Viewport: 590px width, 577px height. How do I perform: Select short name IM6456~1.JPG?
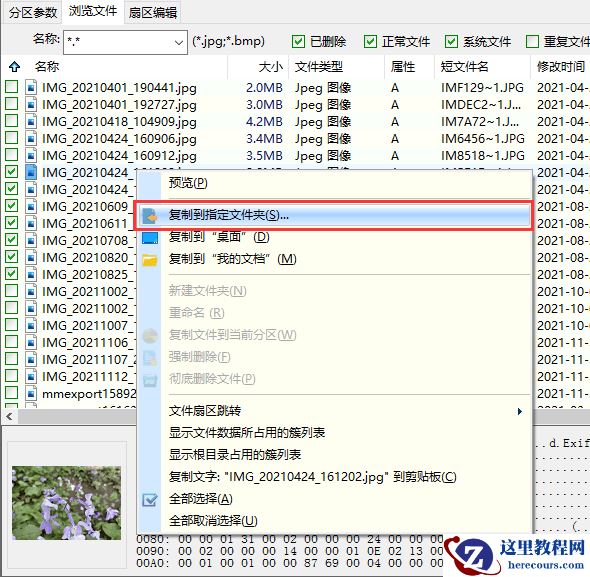[x=483, y=139]
